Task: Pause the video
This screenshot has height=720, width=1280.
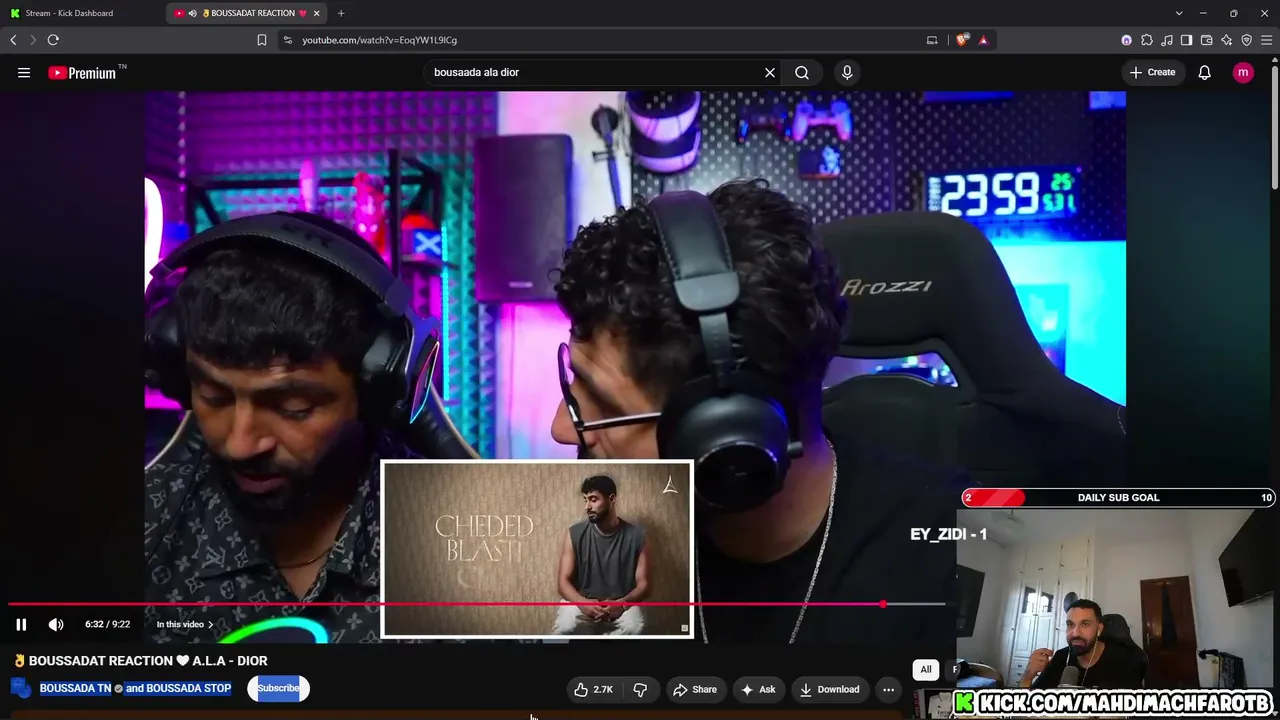Action: [x=21, y=624]
